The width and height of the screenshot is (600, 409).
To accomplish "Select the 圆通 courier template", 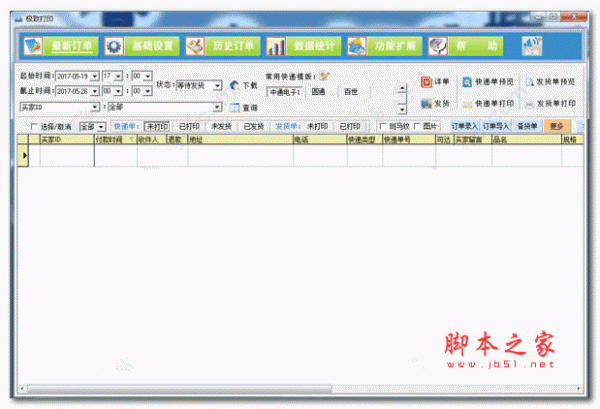I will tap(318, 92).
